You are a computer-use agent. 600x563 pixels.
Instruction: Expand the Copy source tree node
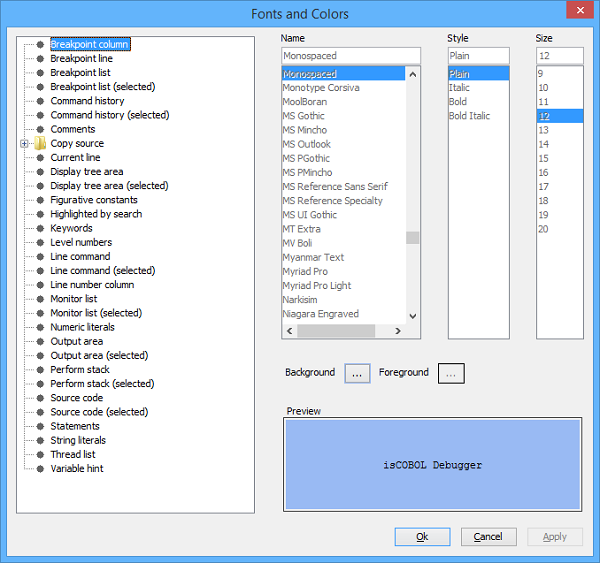point(24,144)
